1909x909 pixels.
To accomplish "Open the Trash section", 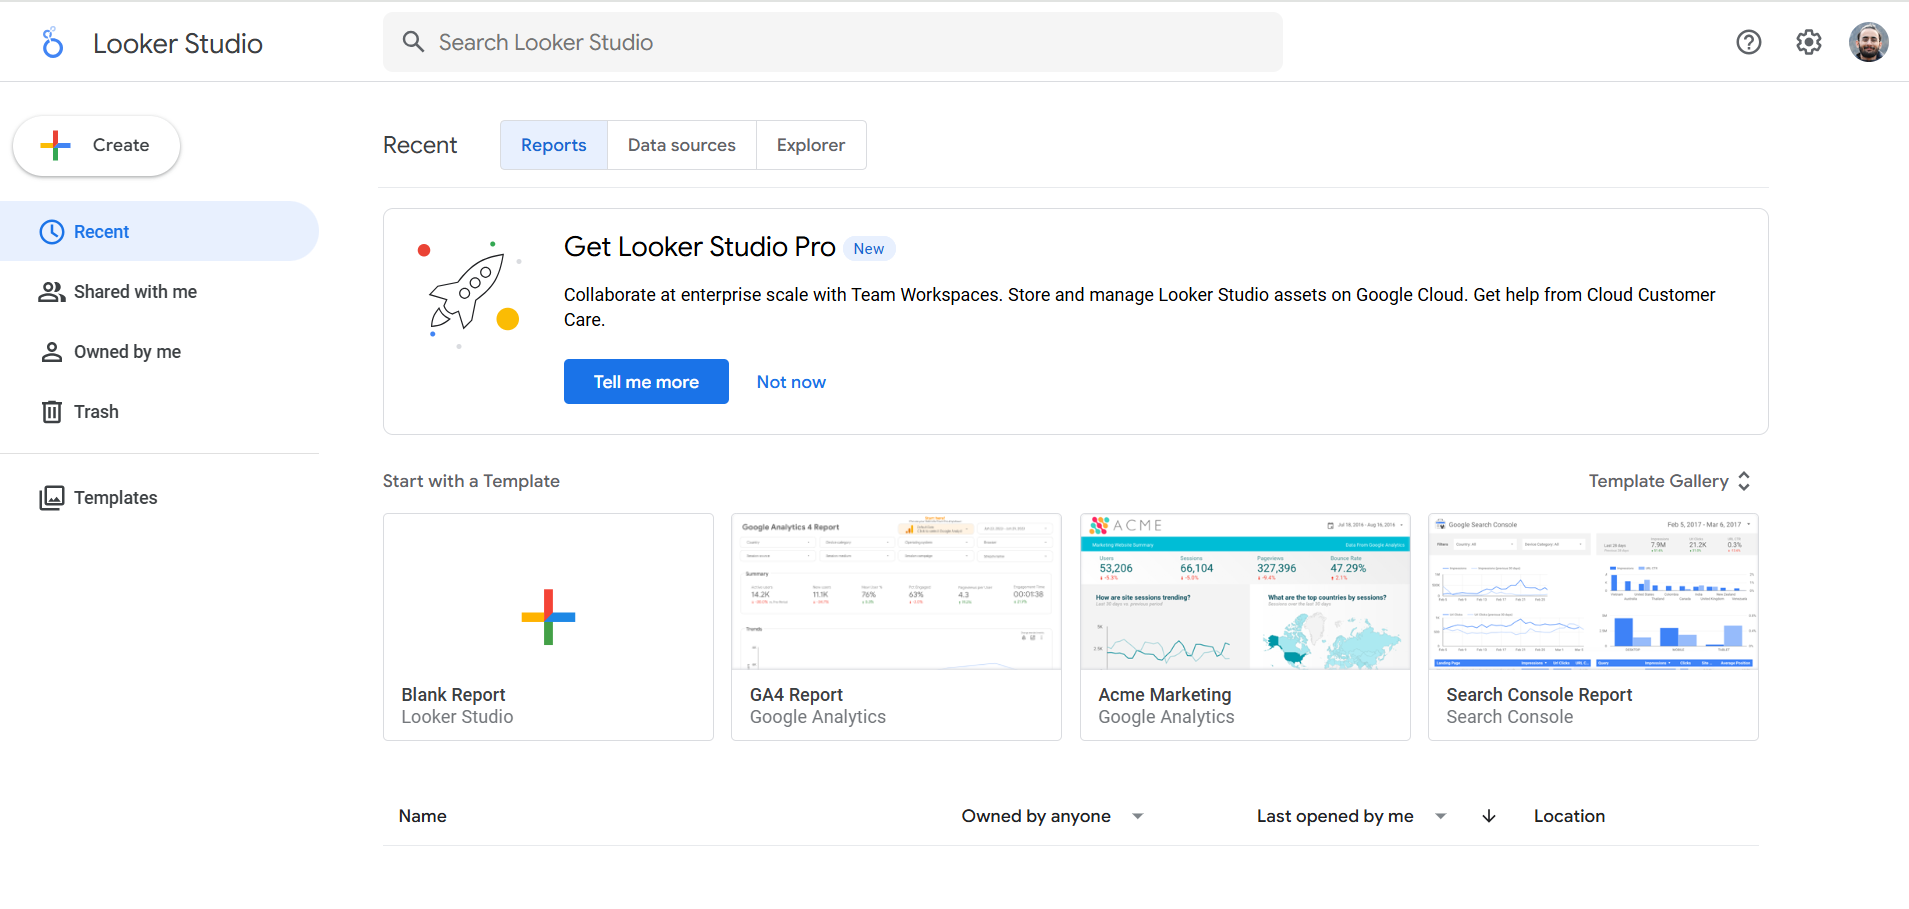I will [x=159, y=412].
